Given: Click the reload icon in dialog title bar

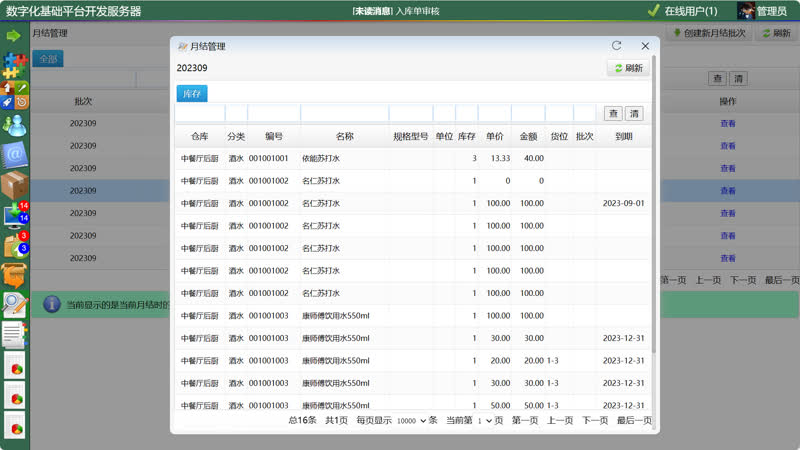Looking at the screenshot, I should 617,46.
